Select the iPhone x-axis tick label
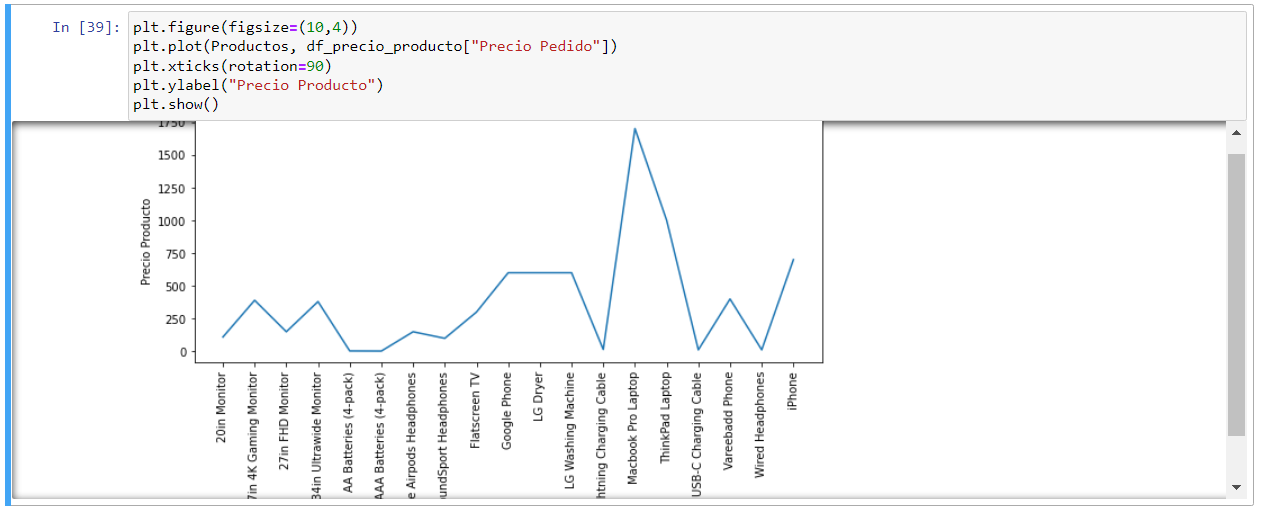 coord(792,392)
